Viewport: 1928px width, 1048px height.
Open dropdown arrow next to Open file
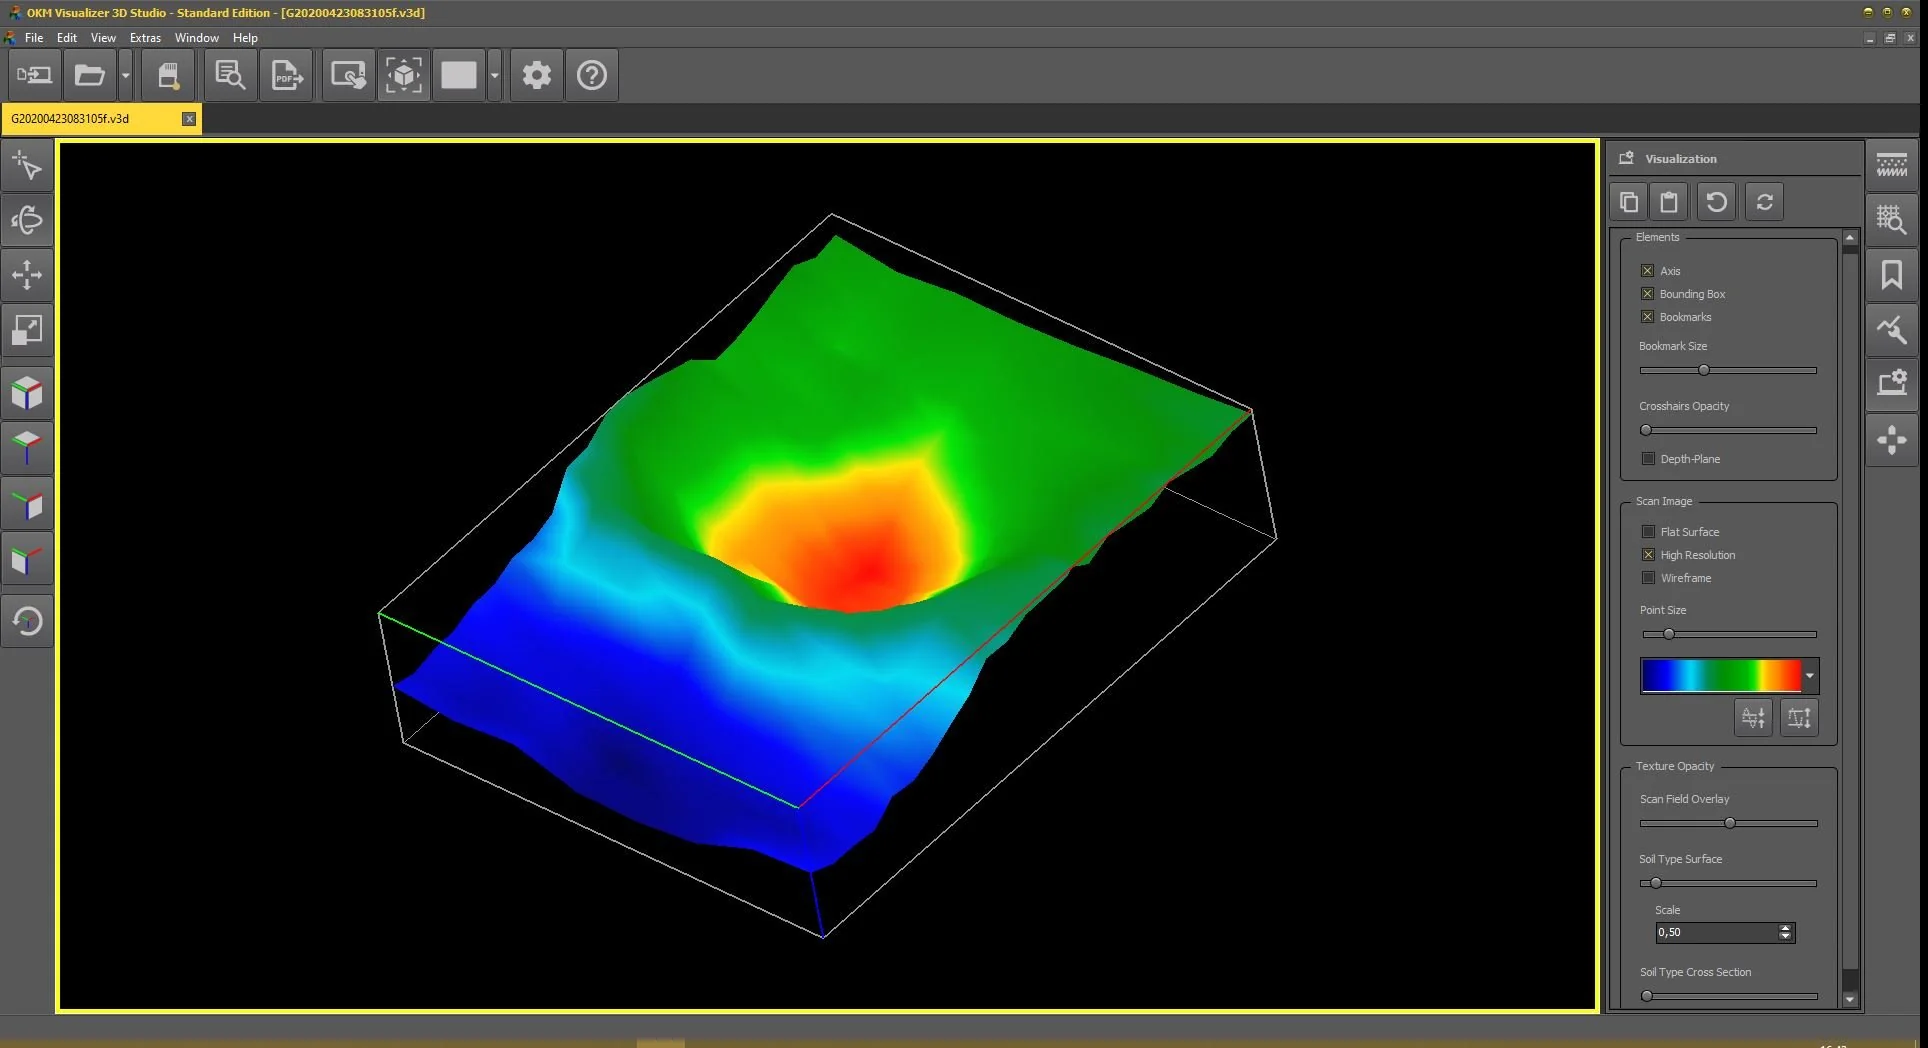(x=125, y=75)
